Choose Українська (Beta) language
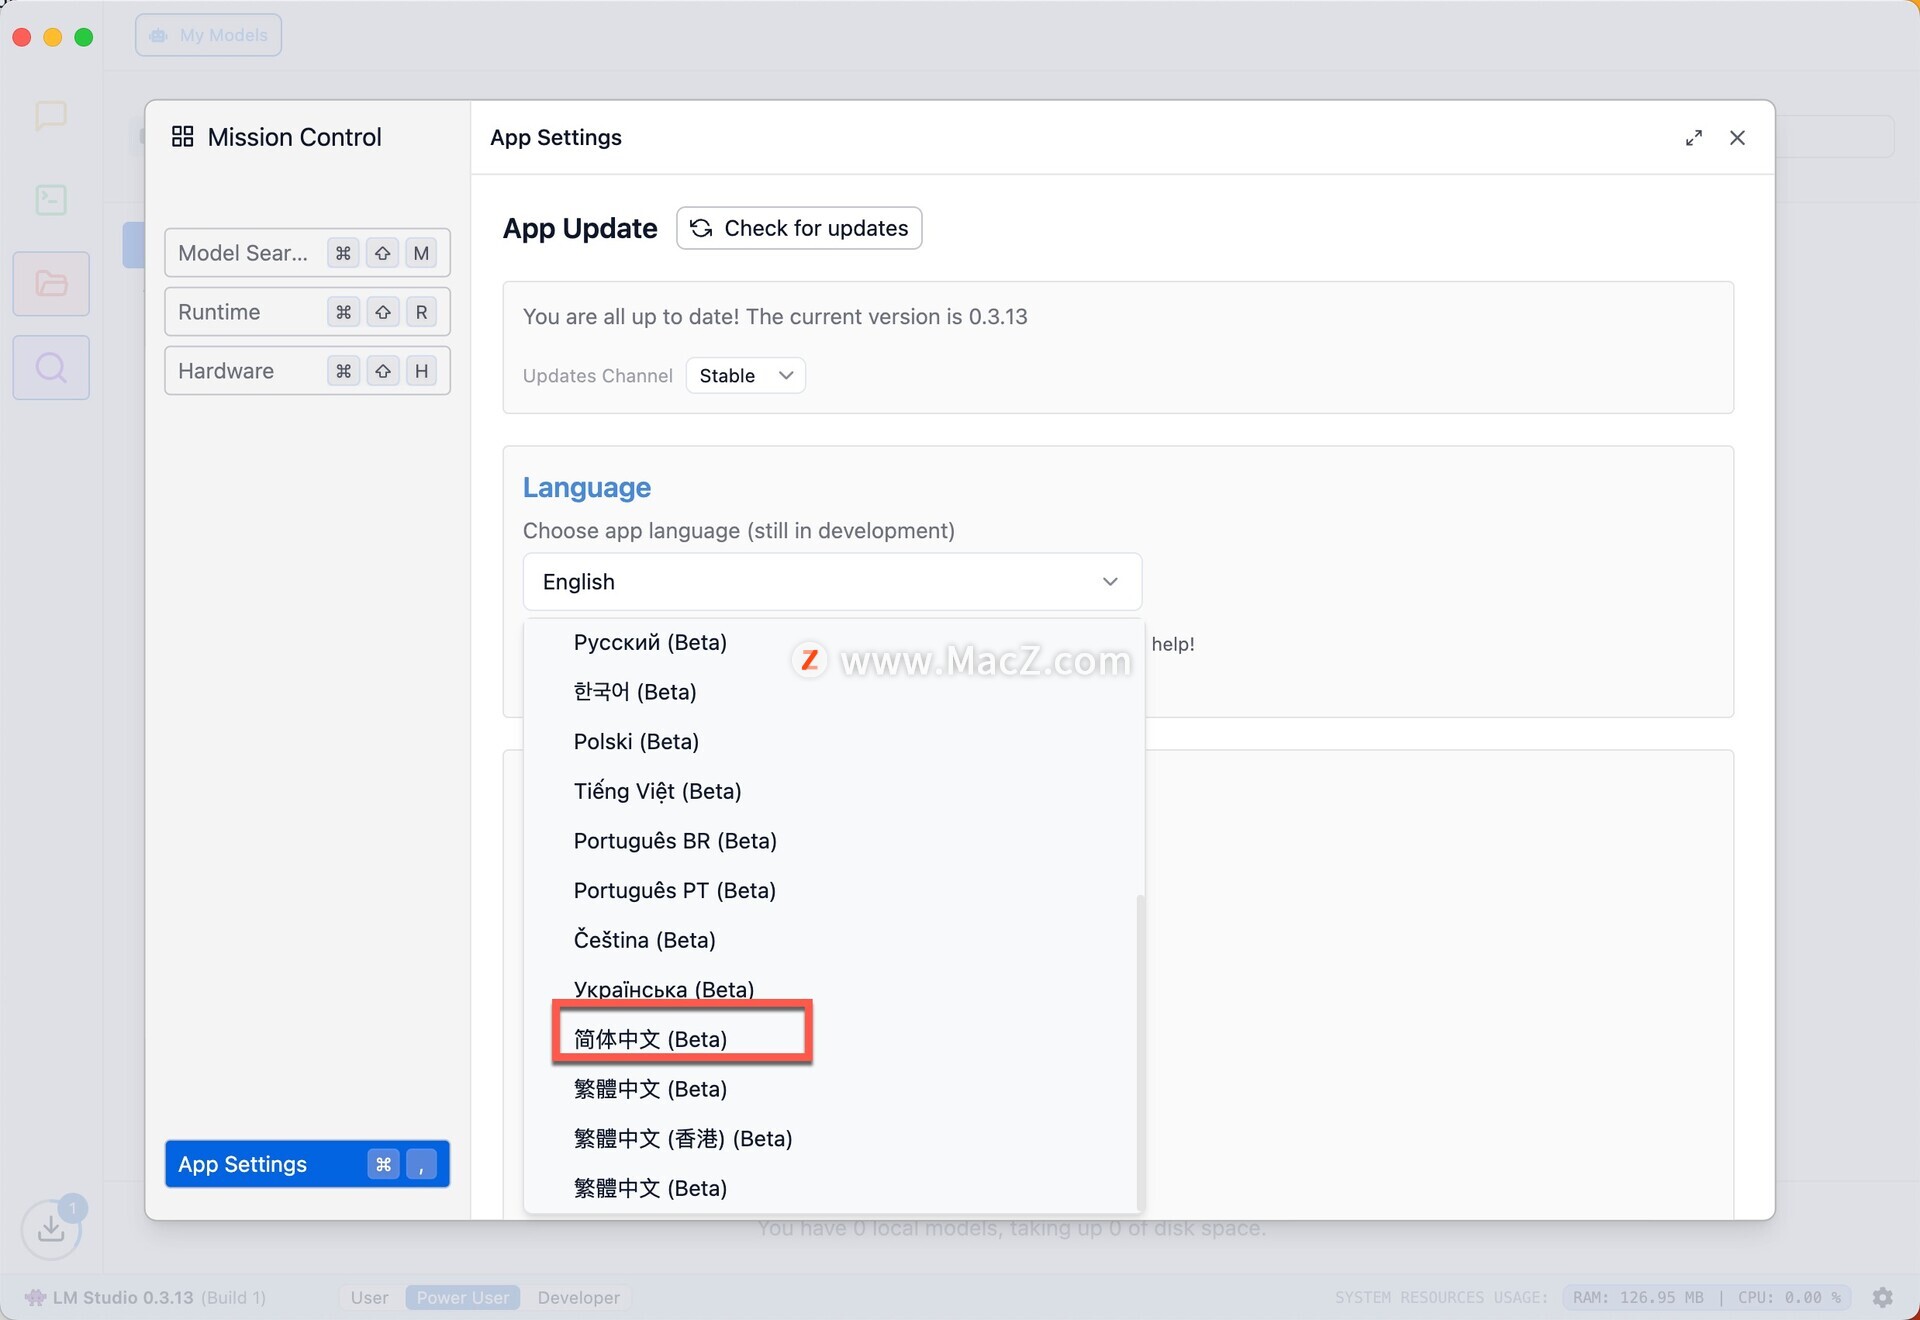 coord(664,989)
